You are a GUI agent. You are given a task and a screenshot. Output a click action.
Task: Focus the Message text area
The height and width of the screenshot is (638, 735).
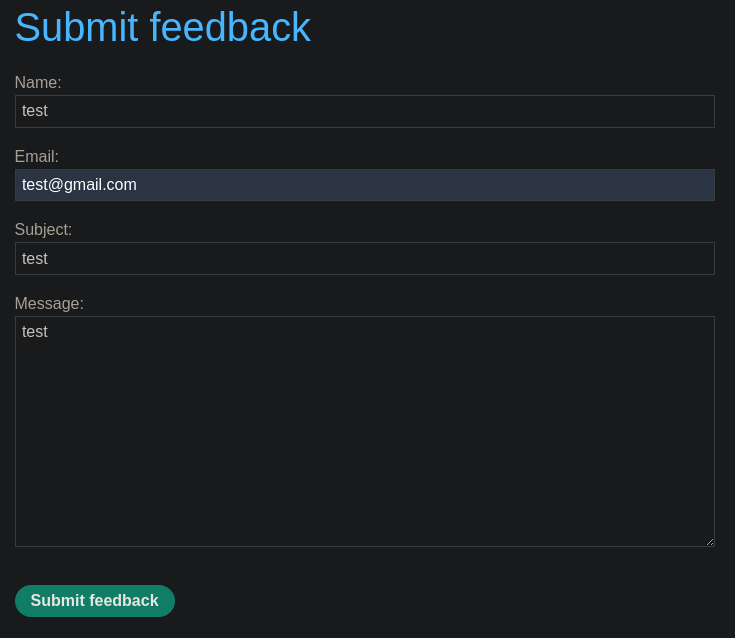[364, 431]
